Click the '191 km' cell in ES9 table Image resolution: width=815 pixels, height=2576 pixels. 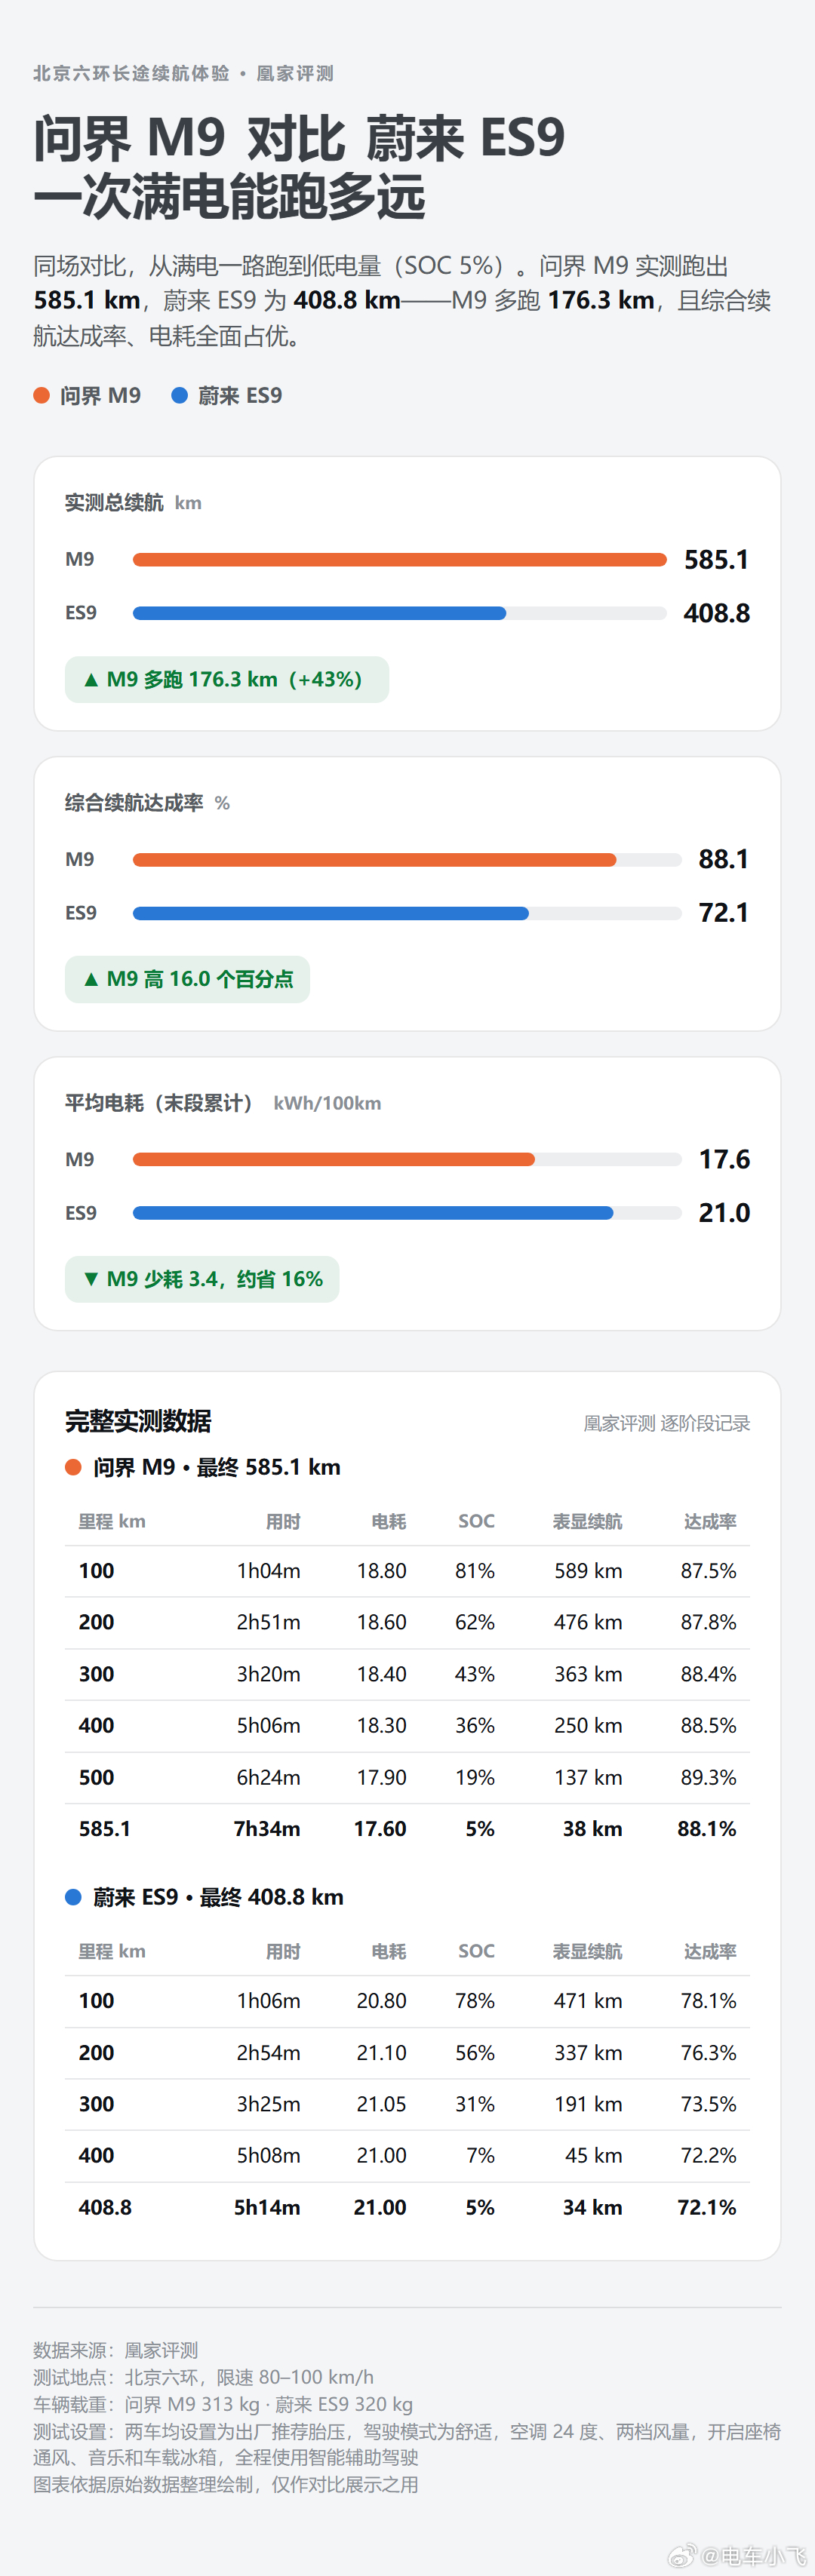pyautogui.click(x=588, y=2104)
